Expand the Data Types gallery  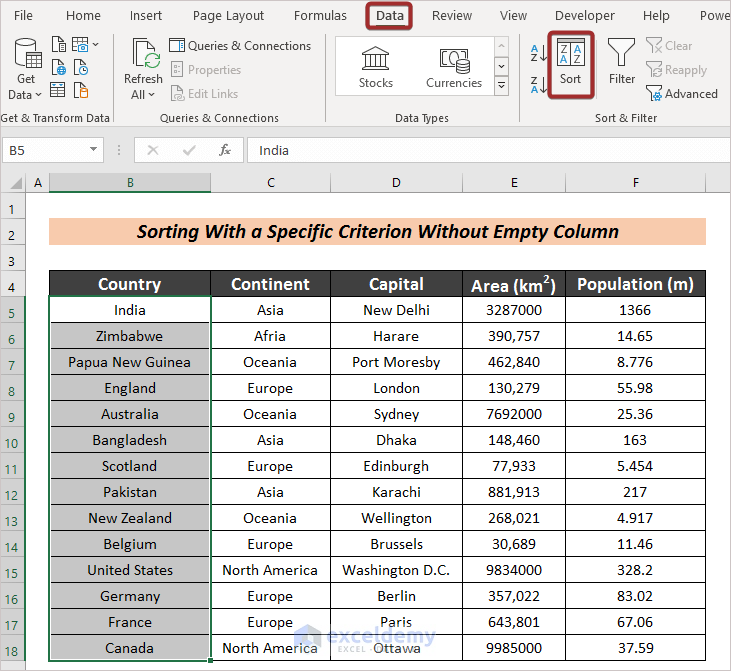(x=502, y=86)
